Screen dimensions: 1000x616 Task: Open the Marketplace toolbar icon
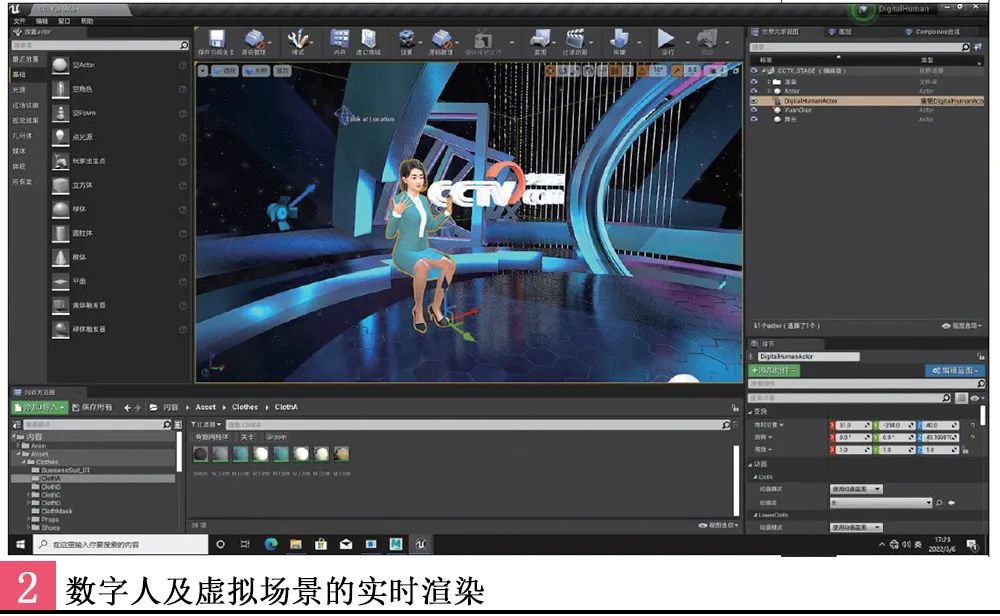pos(369,40)
